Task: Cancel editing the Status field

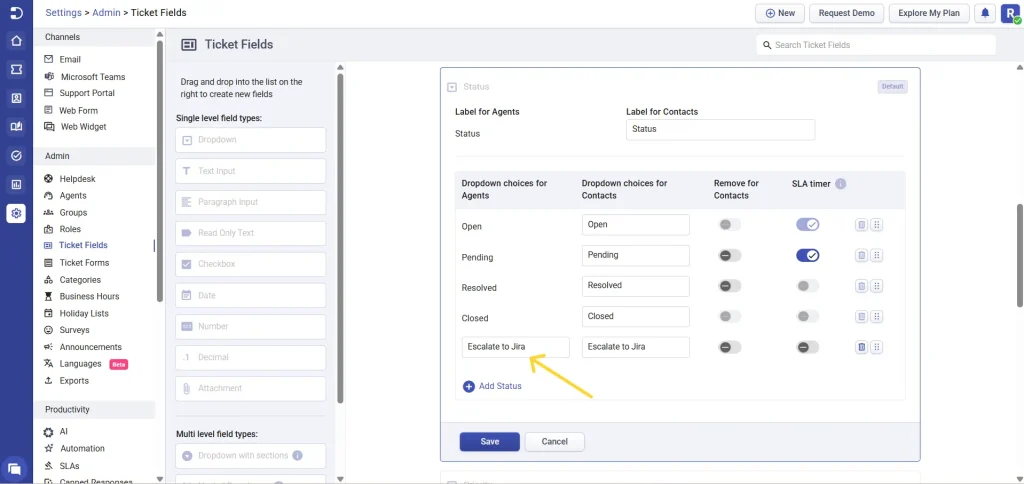Action: [x=554, y=442]
